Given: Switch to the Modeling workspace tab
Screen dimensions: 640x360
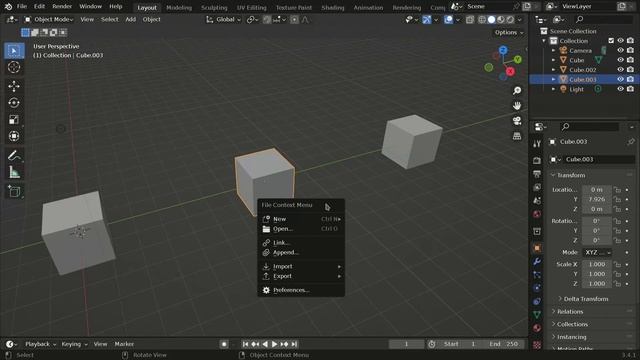Looking at the screenshot, I should [x=179, y=8].
